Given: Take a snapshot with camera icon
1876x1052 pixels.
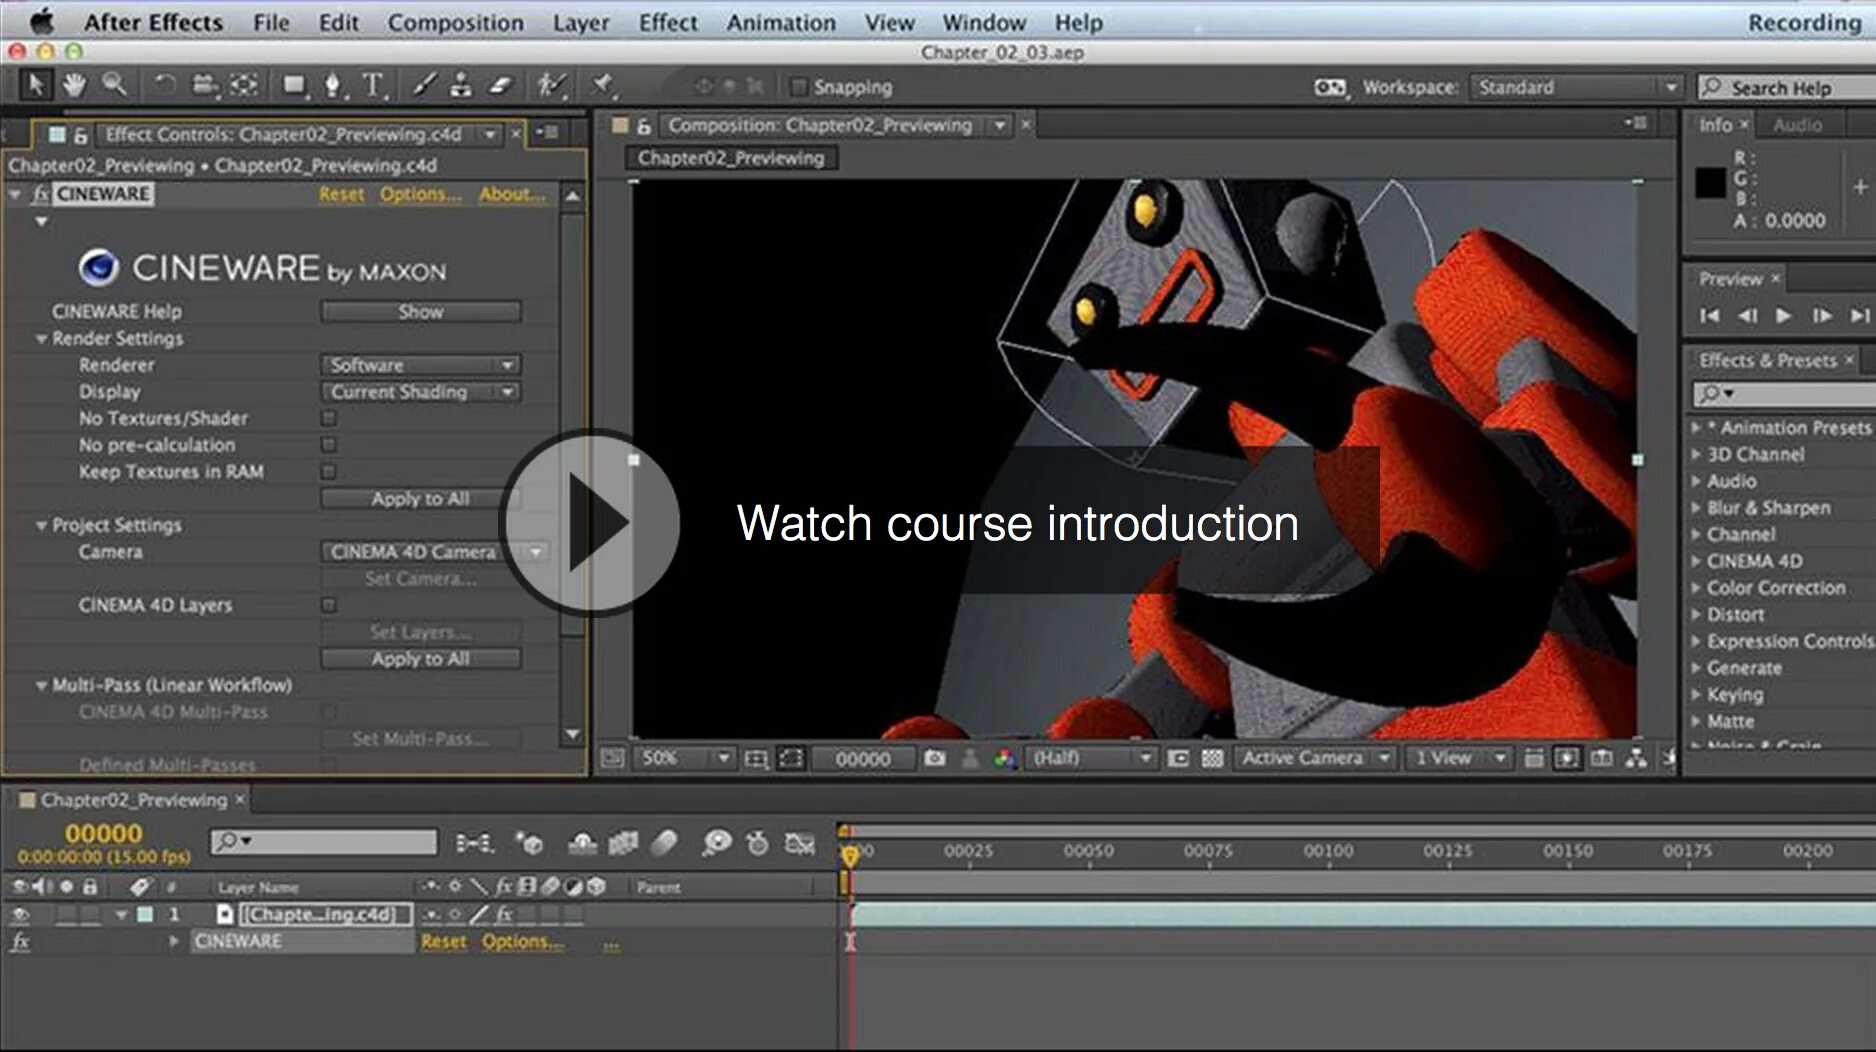Looking at the screenshot, I should [935, 758].
